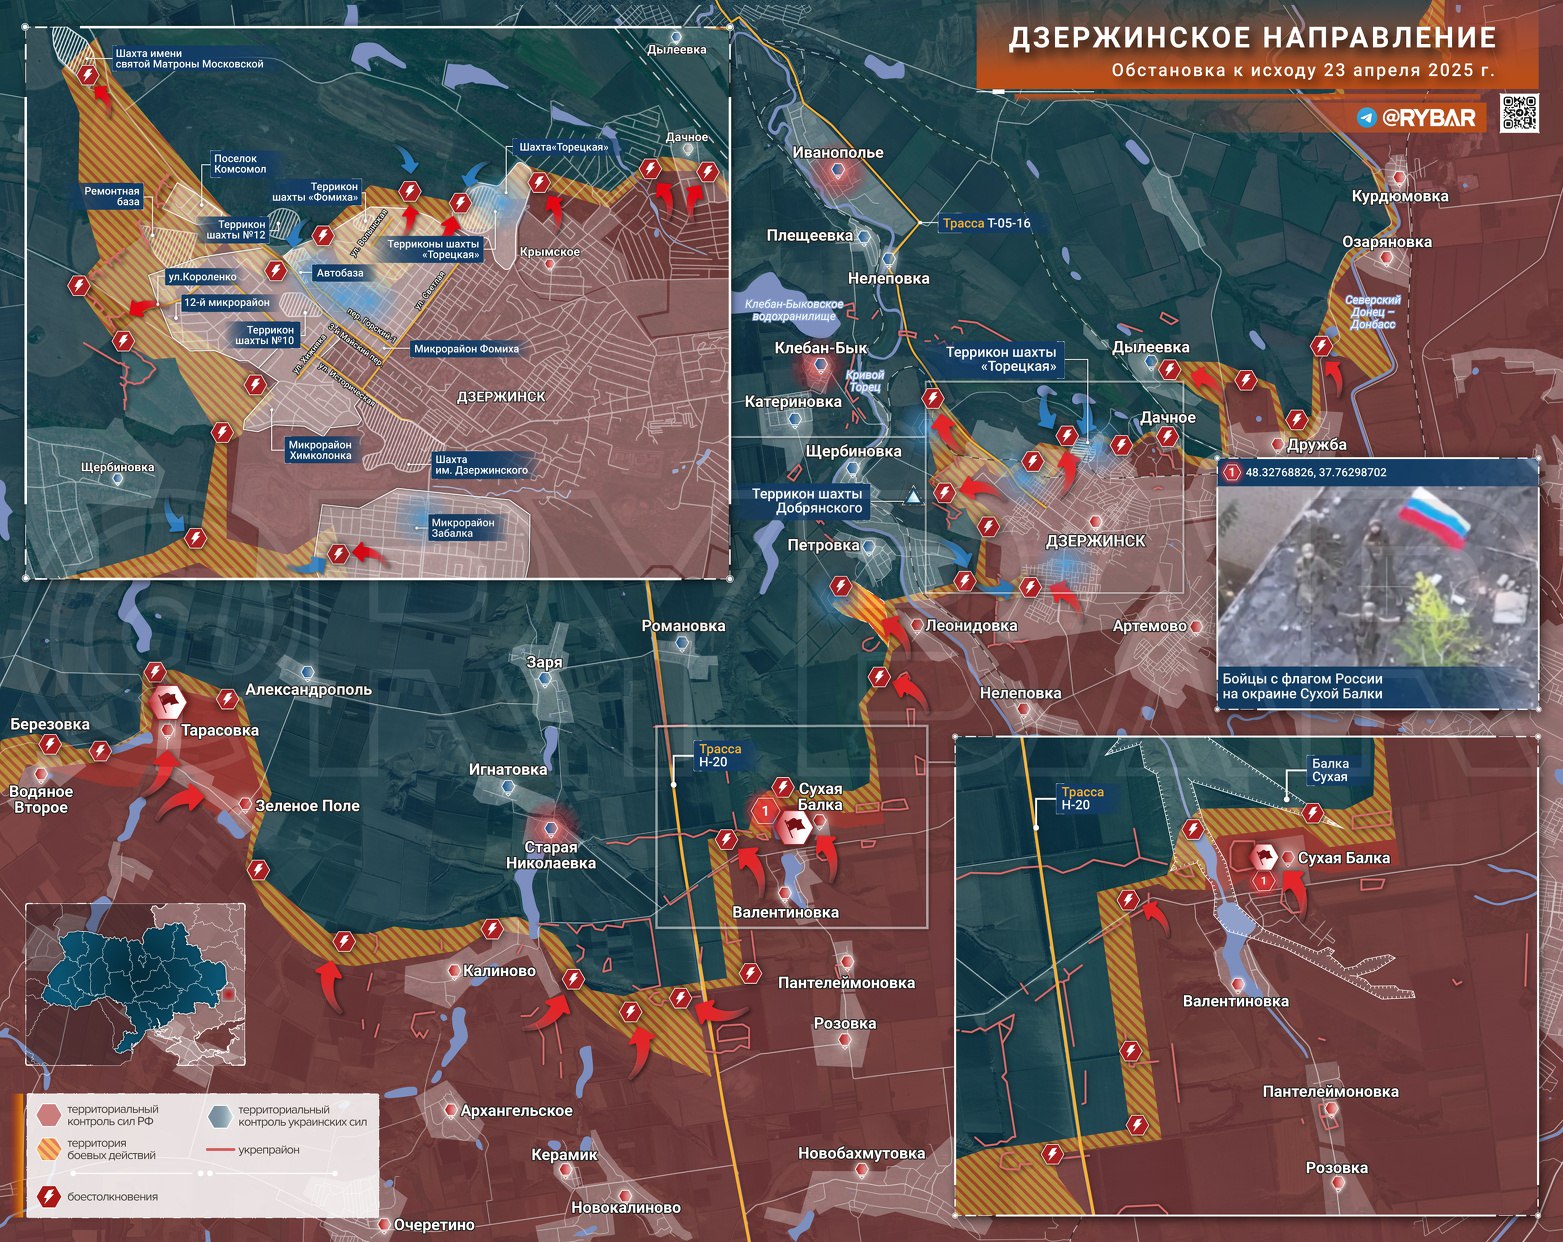Image resolution: width=1563 pixels, height=1242 pixels.
Task: Click the blue hexagon Ukrainian control legend icon
Action: (220, 1115)
